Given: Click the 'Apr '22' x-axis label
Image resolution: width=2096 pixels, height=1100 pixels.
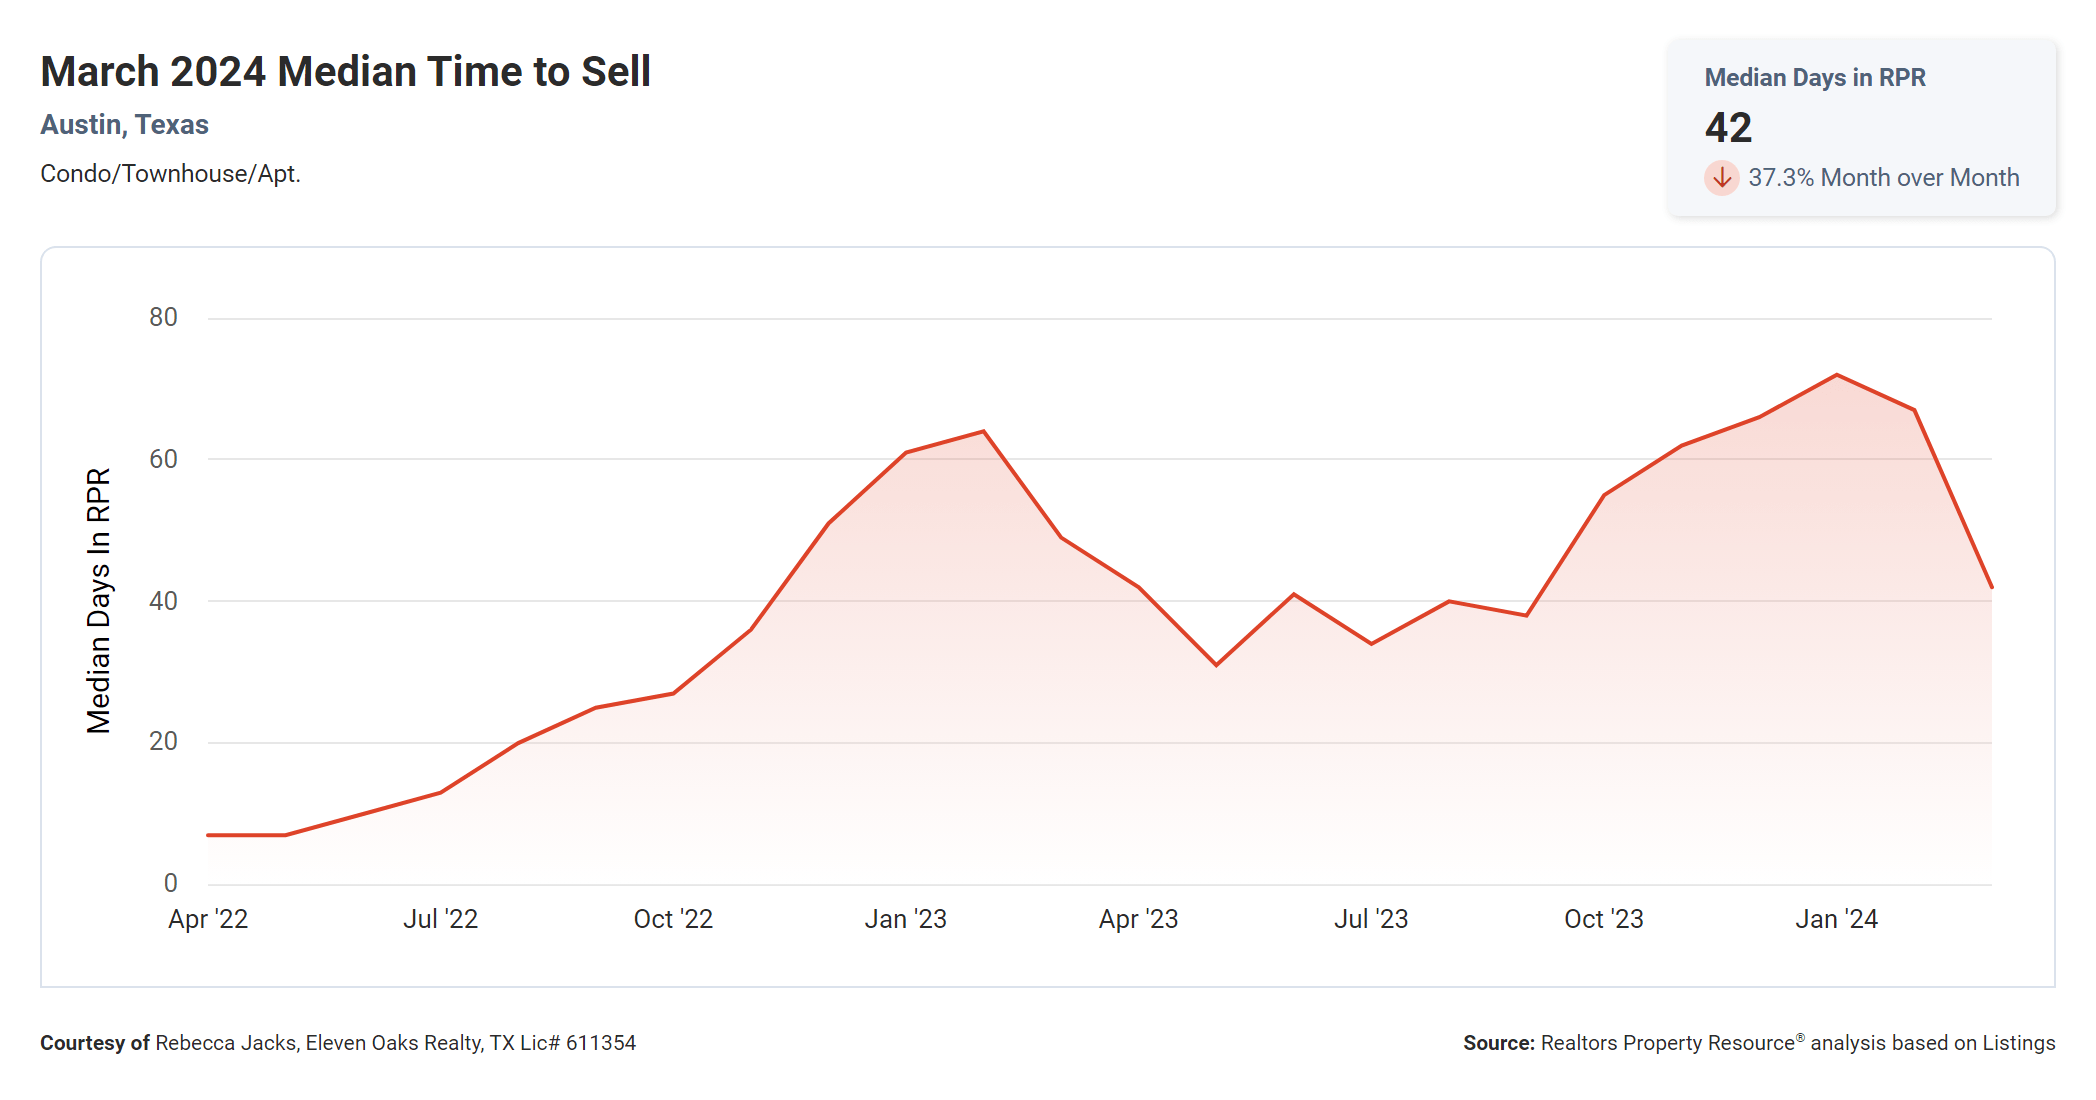Looking at the screenshot, I should click(208, 919).
